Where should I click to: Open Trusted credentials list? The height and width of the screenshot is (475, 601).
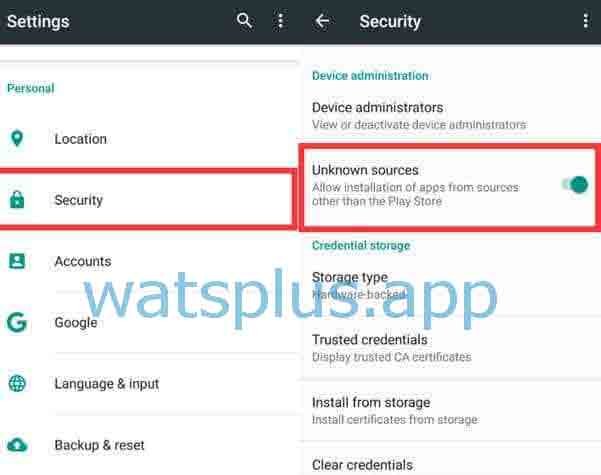tap(449, 348)
